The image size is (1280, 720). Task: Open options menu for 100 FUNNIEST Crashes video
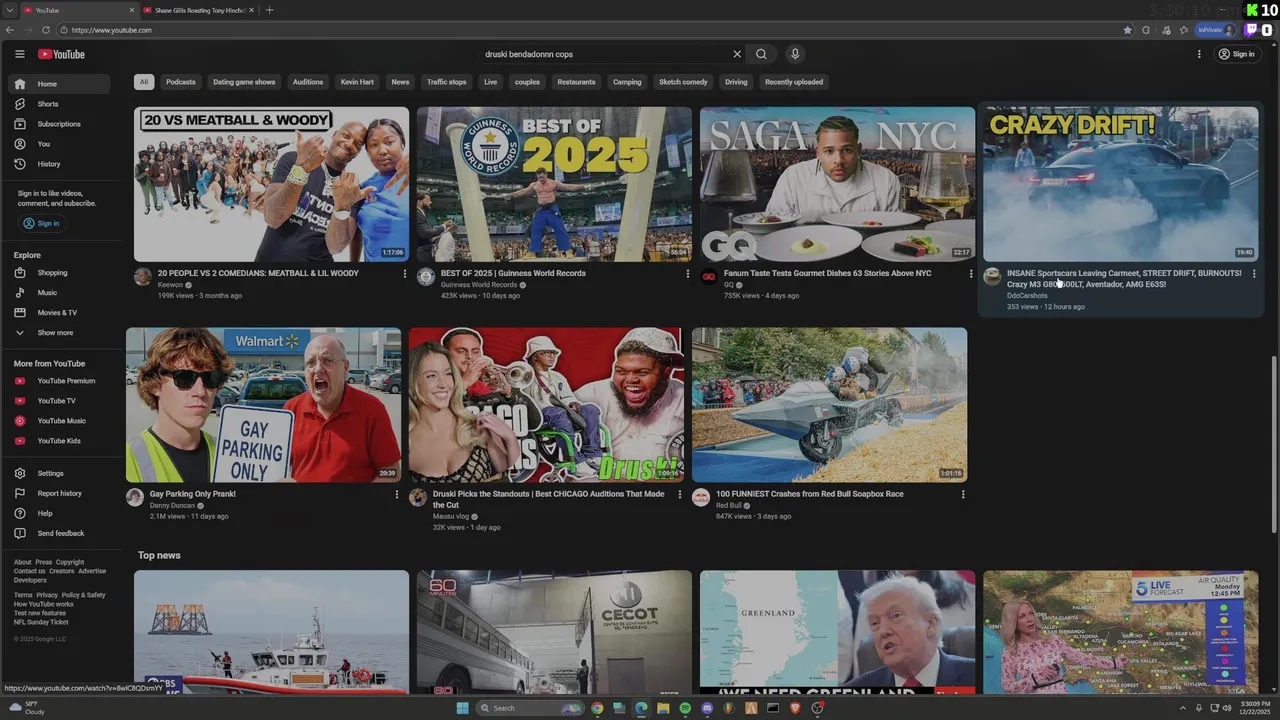[x=963, y=495]
